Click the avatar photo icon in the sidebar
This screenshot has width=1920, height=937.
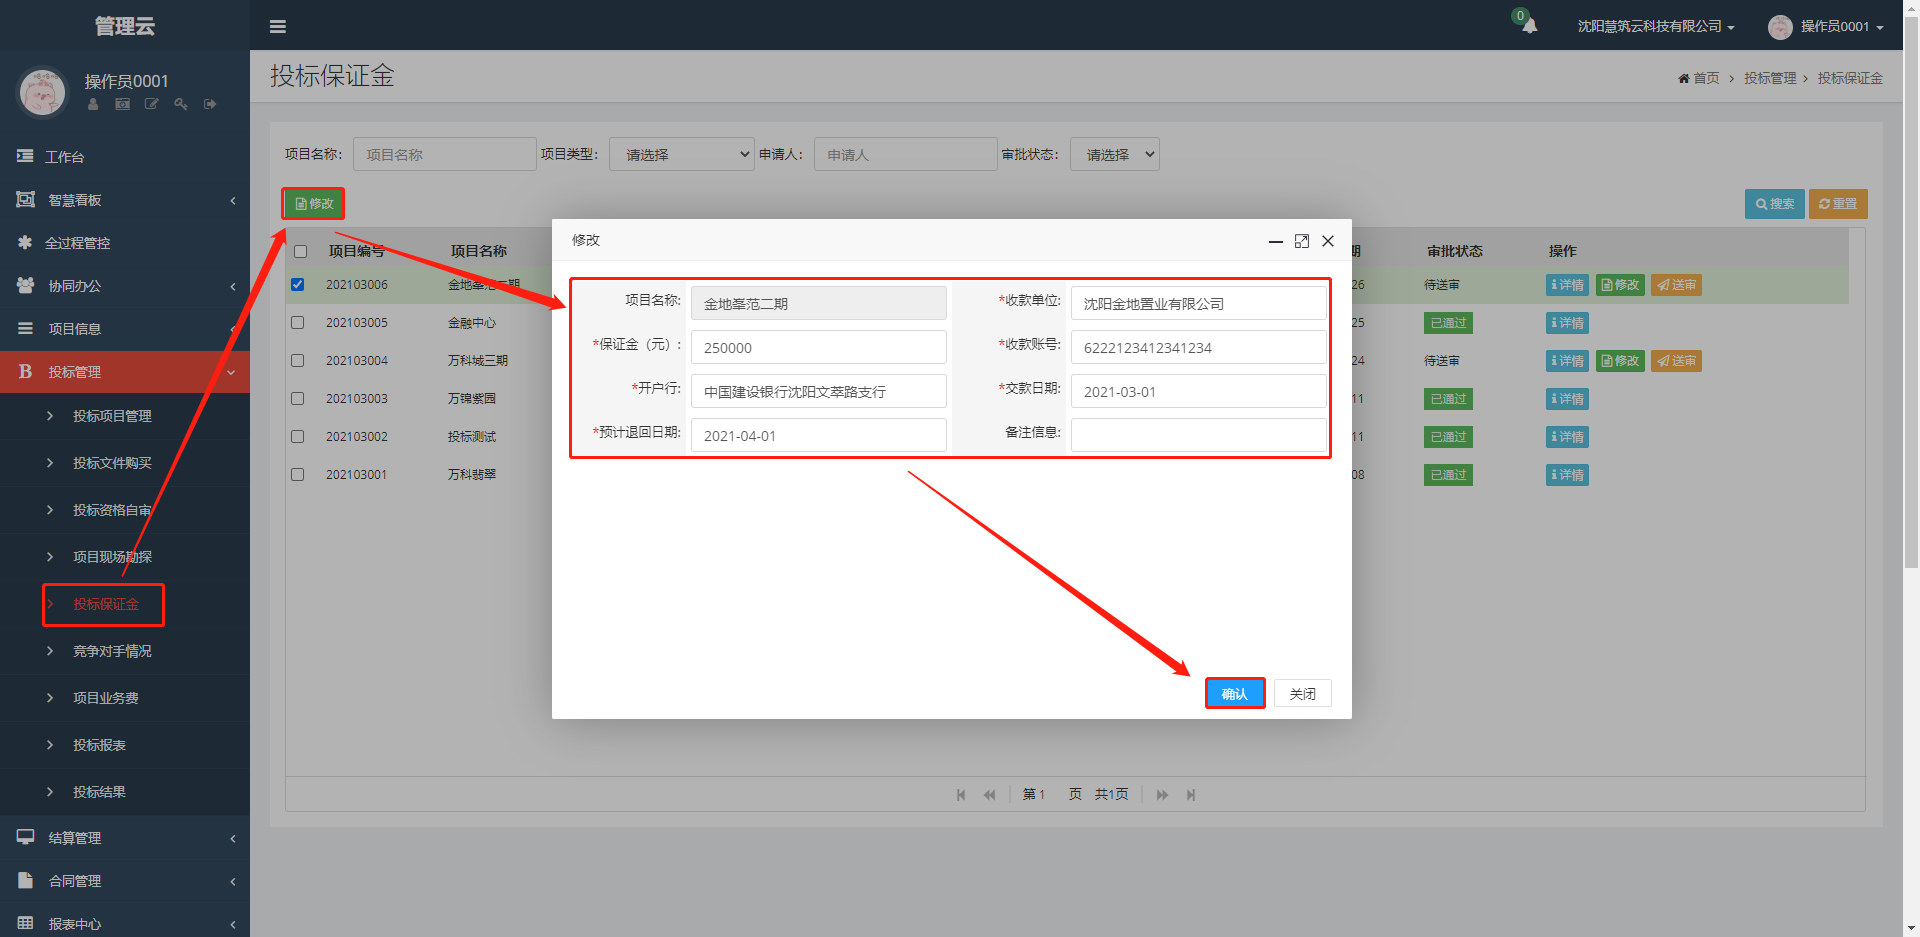pyautogui.click(x=122, y=104)
